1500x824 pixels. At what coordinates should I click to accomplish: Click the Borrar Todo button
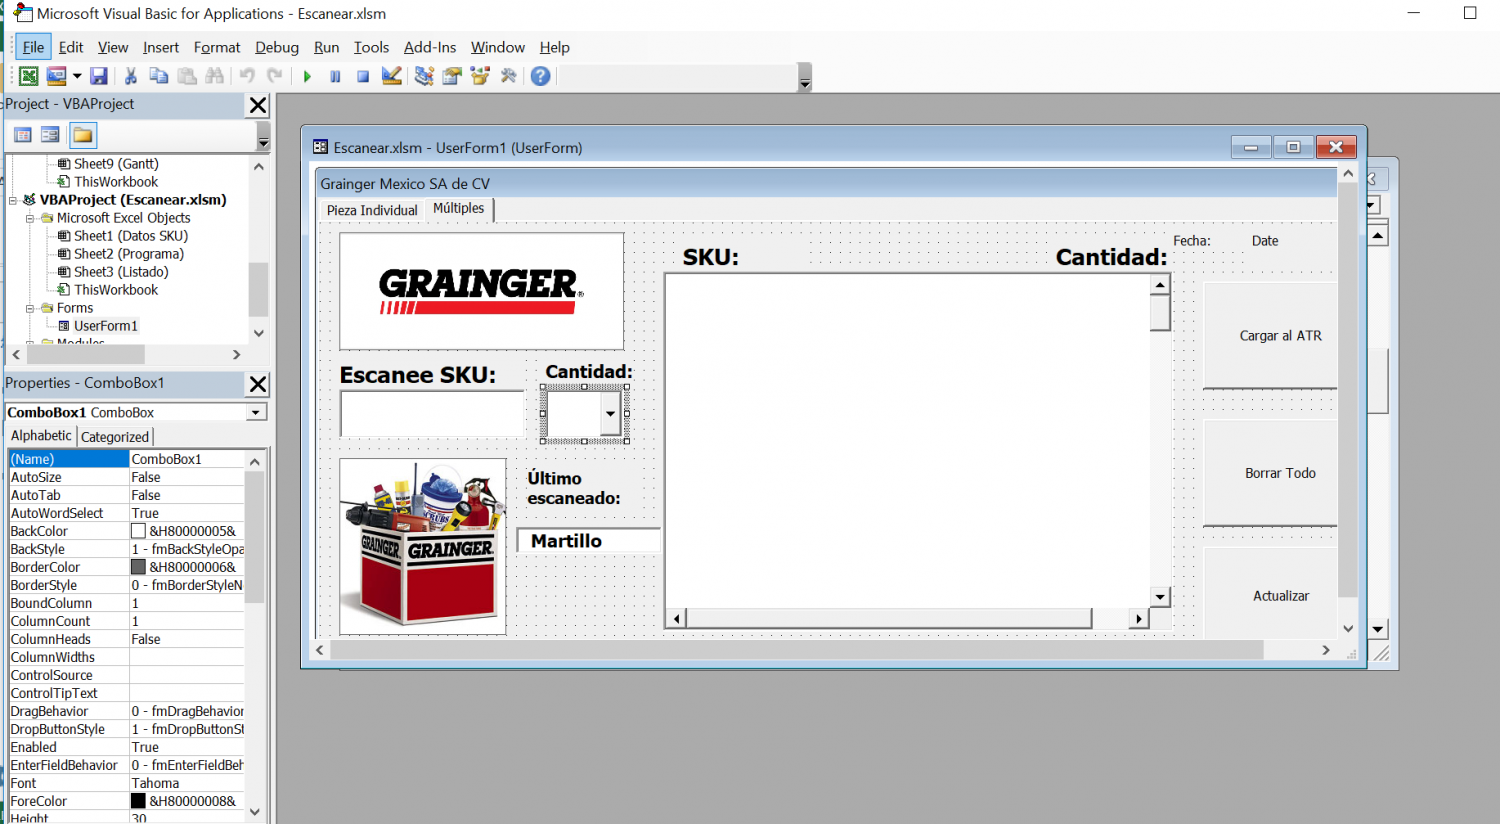tap(1271, 473)
